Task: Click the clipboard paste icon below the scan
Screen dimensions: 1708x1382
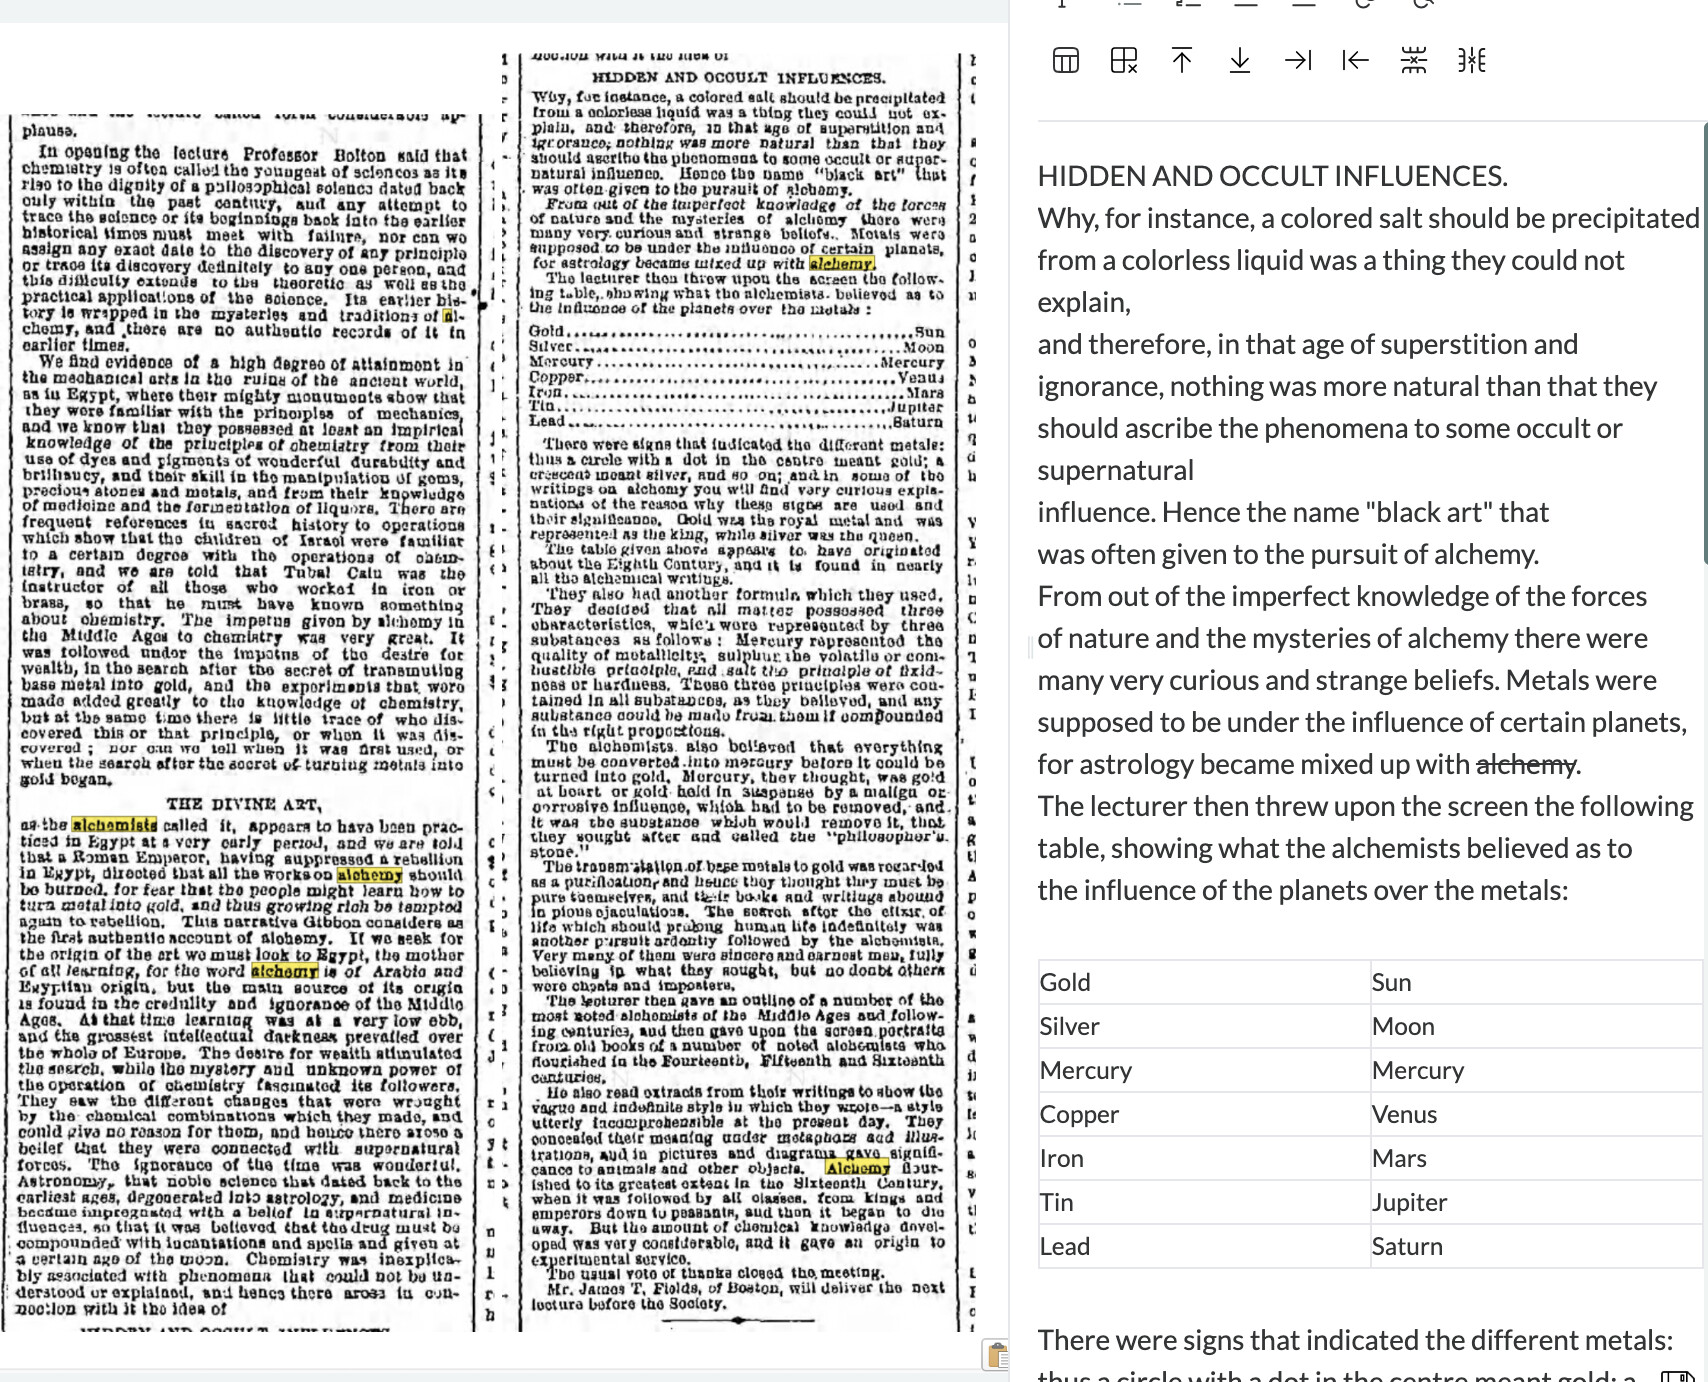Action: tap(996, 1355)
